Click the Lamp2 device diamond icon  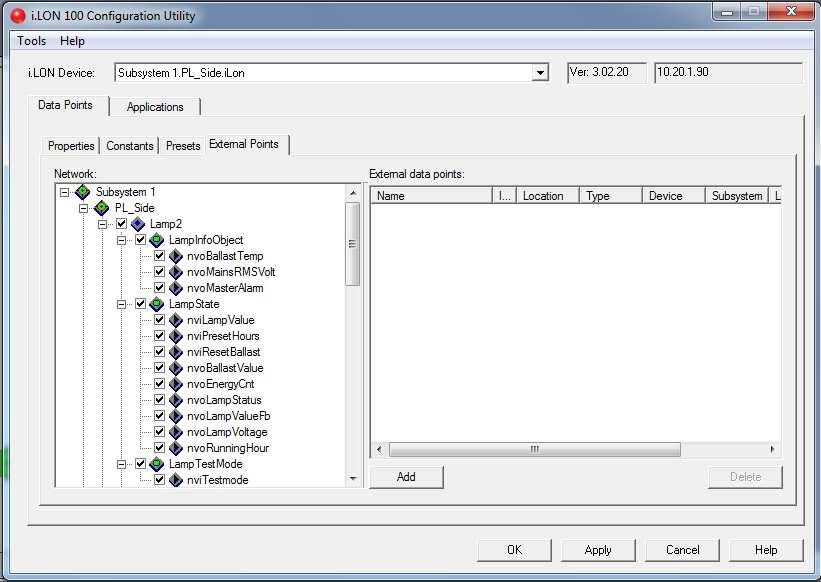pos(138,224)
